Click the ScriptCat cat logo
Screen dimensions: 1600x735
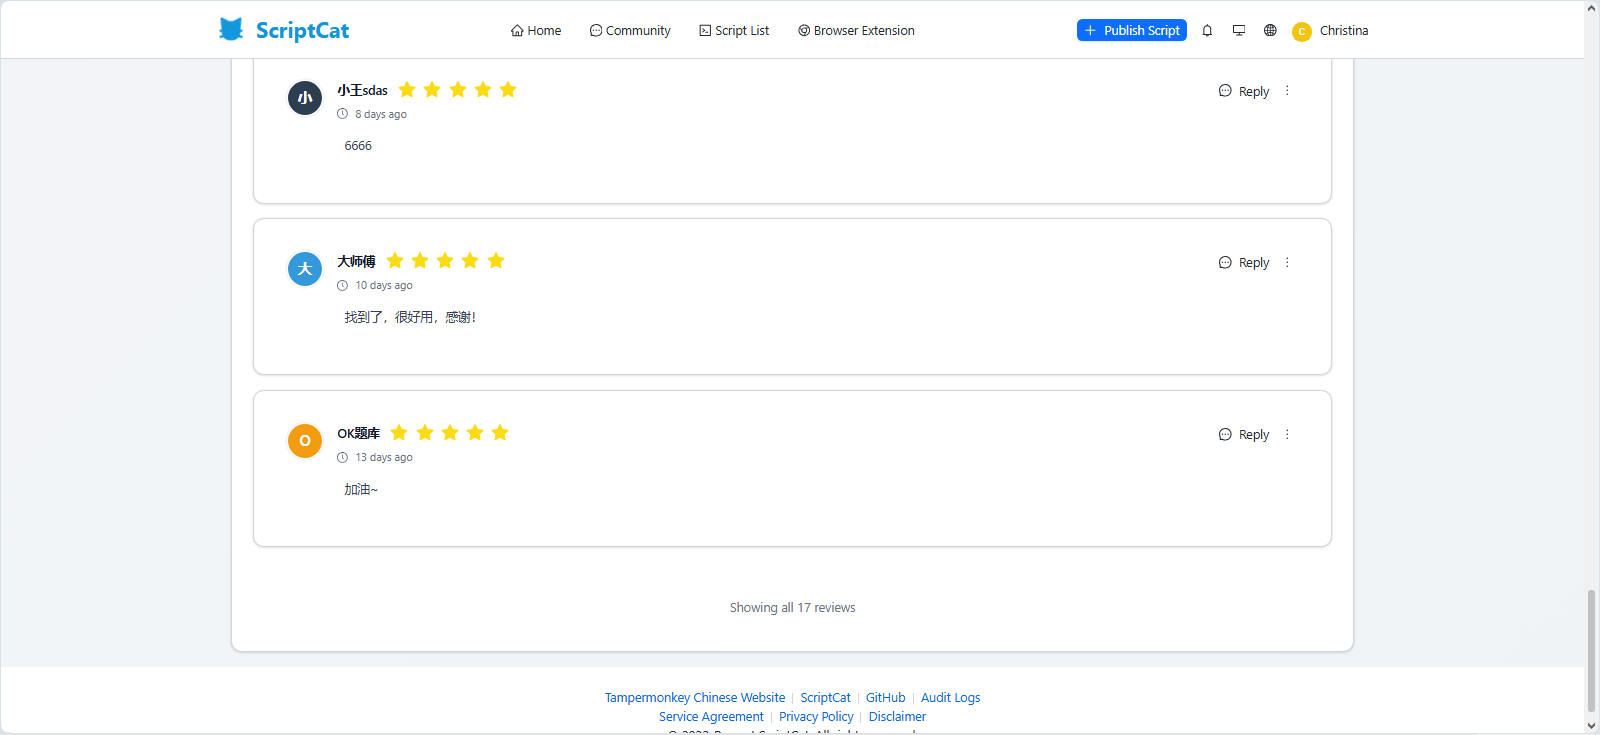pyautogui.click(x=231, y=29)
